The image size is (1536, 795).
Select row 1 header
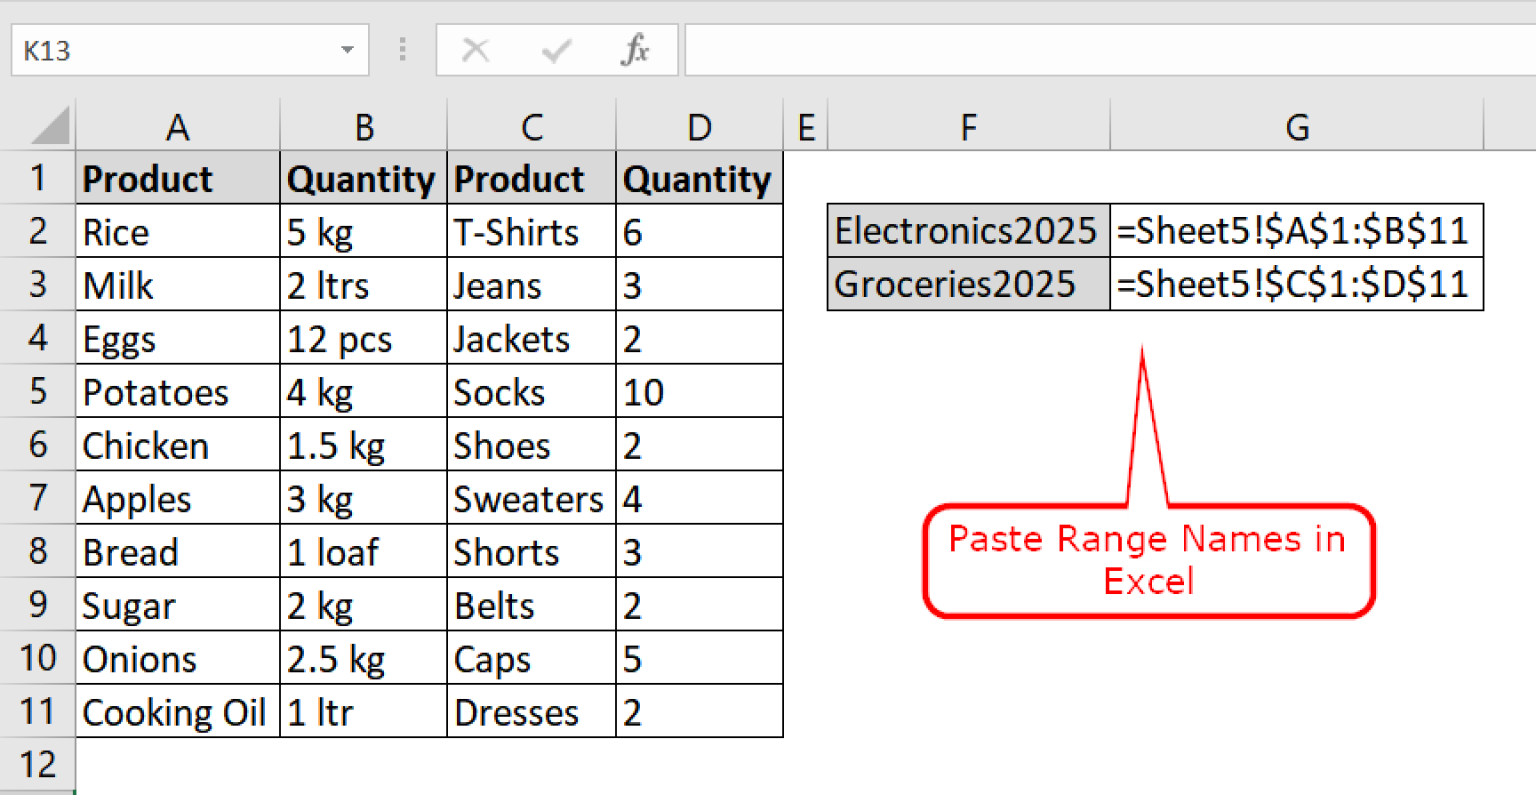click(x=38, y=178)
